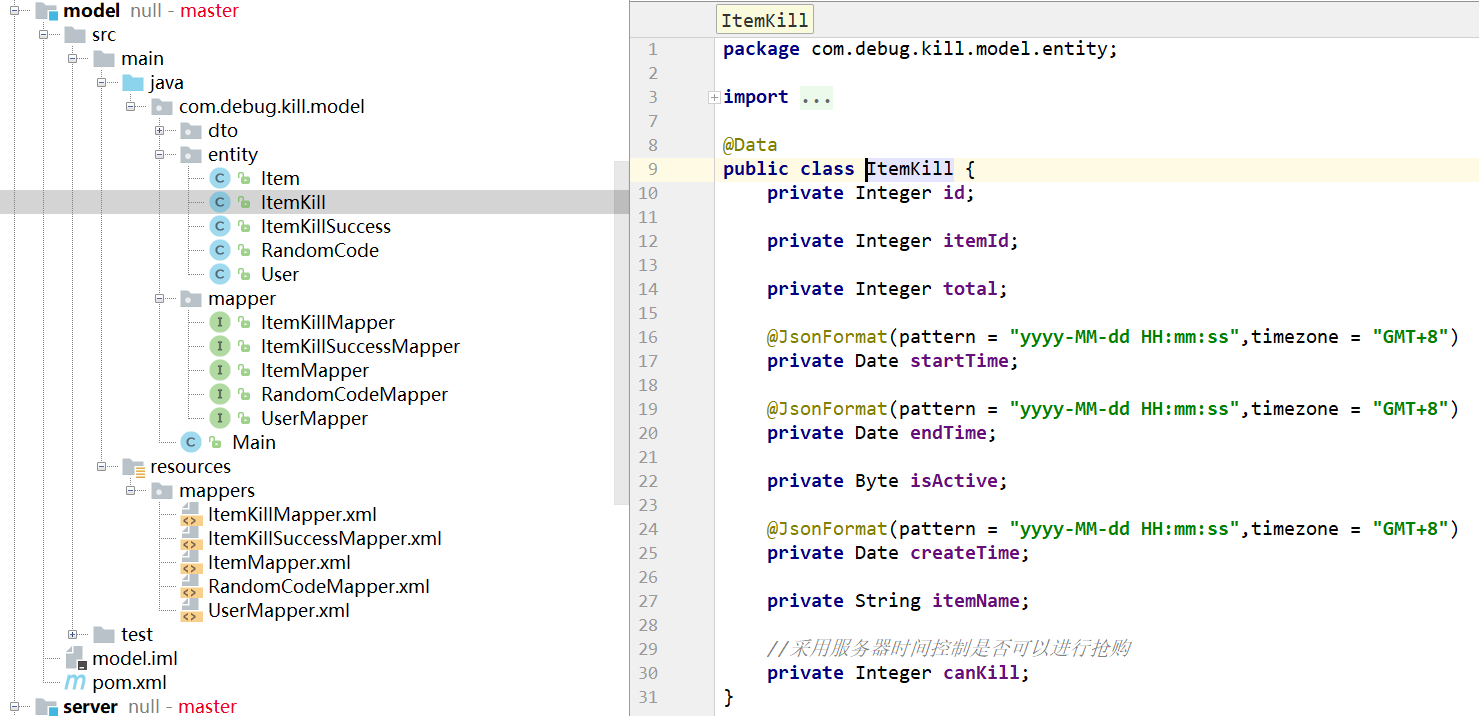The height and width of the screenshot is (716, 1479).
Task: Collapse the entity package
Action: click(160, 154)
